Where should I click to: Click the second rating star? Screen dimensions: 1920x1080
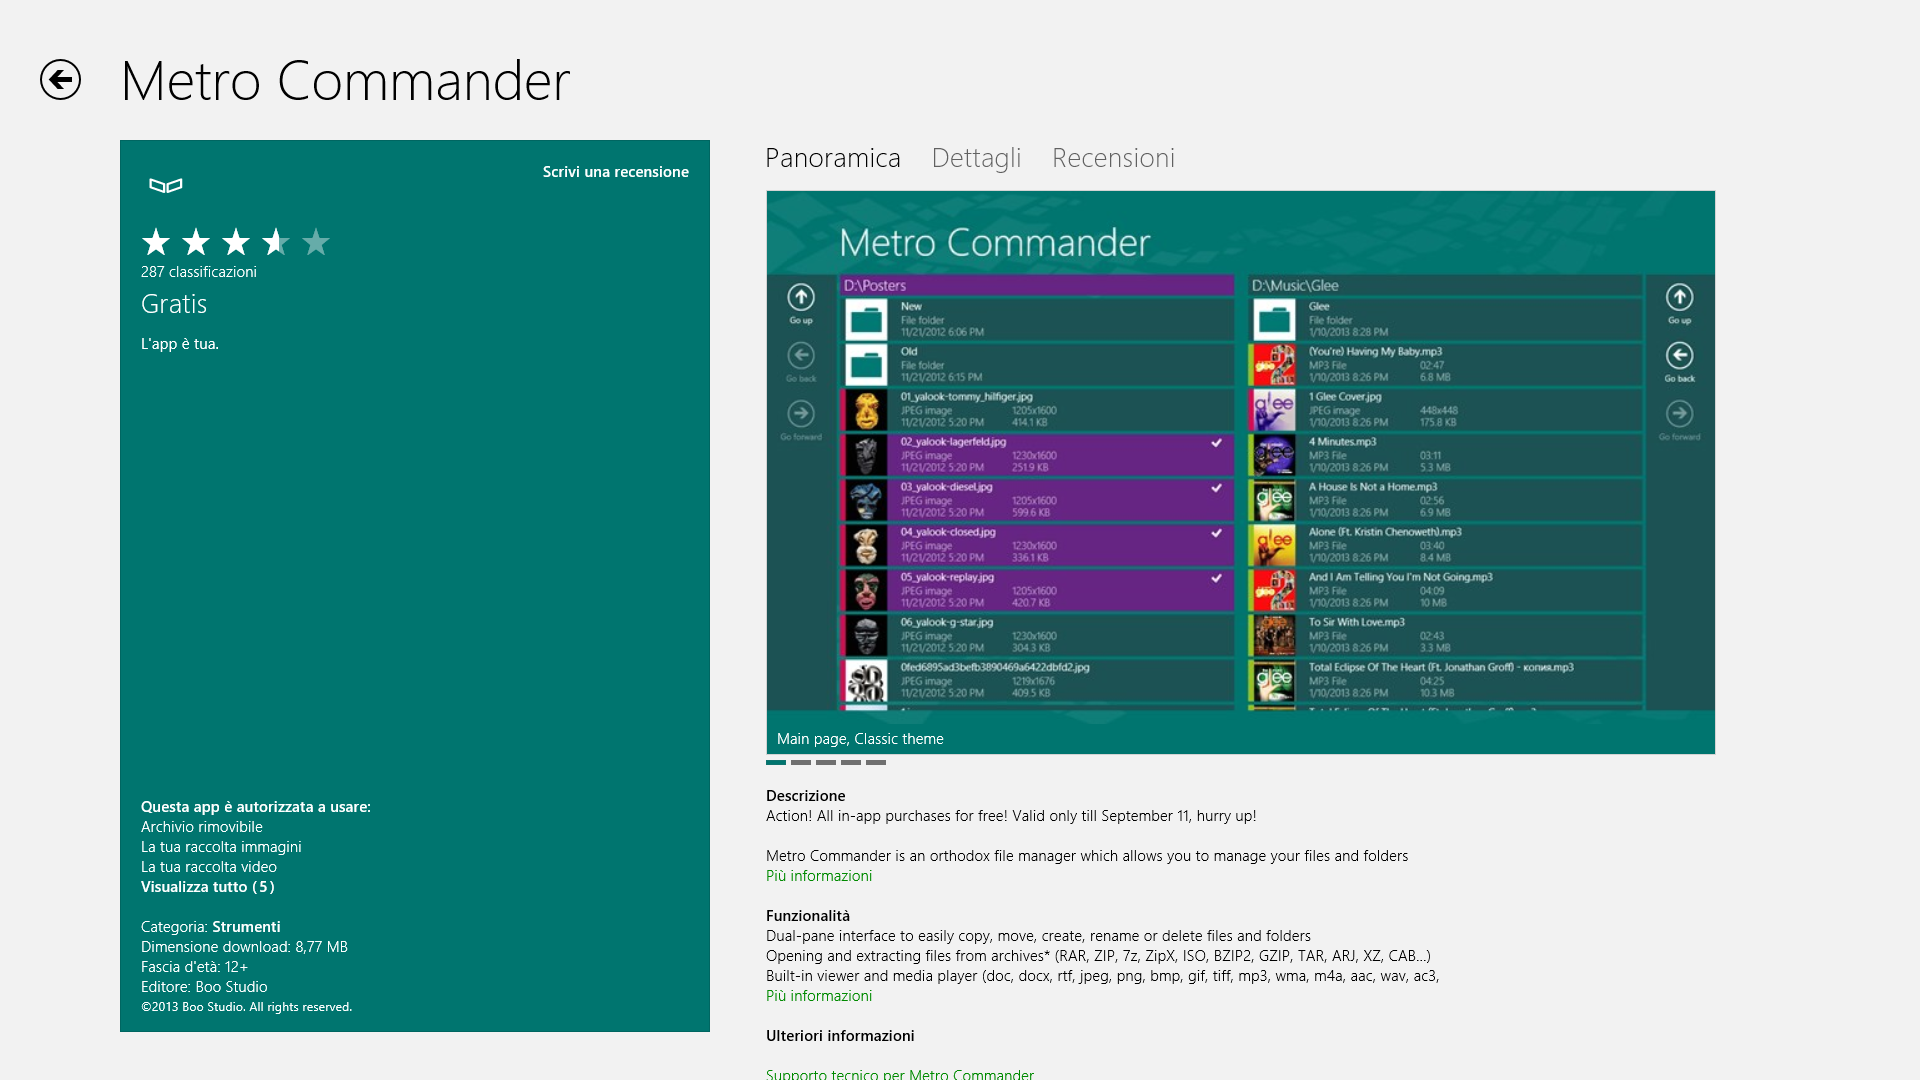point(196,242)
